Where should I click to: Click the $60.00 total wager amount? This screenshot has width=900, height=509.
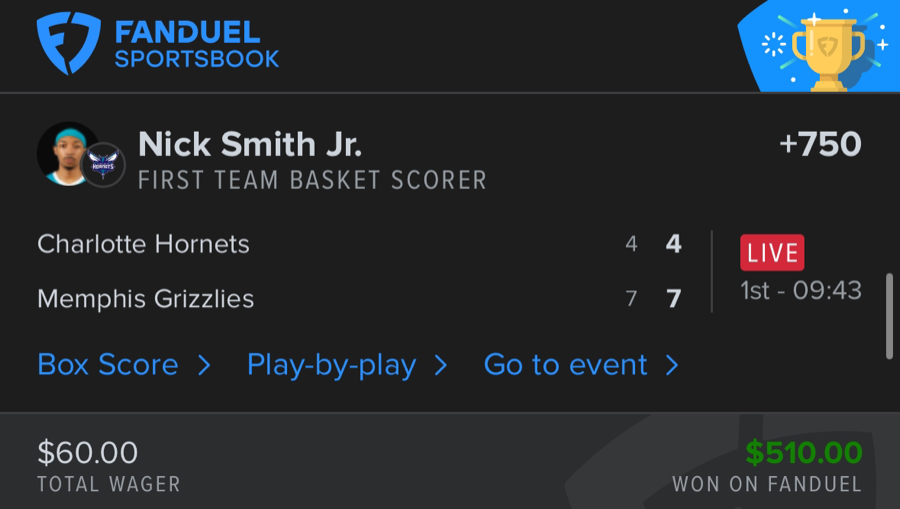tap(88, 453)
